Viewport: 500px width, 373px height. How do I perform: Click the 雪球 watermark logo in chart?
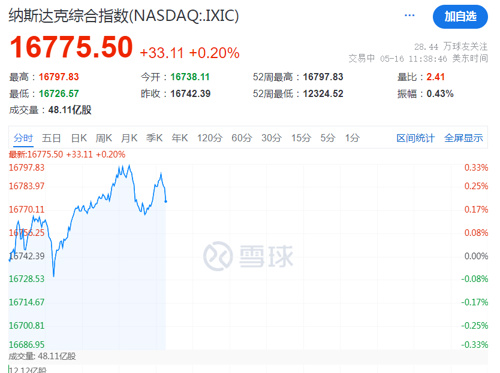click(x=248, y=256)
